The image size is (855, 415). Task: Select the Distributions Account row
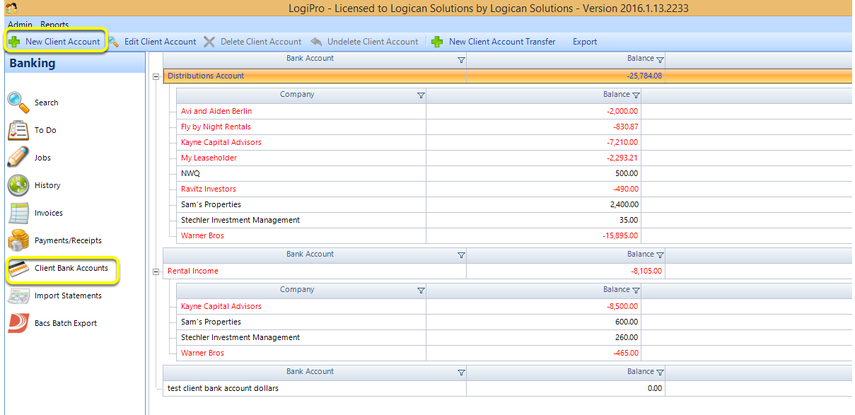pos(509,76)
